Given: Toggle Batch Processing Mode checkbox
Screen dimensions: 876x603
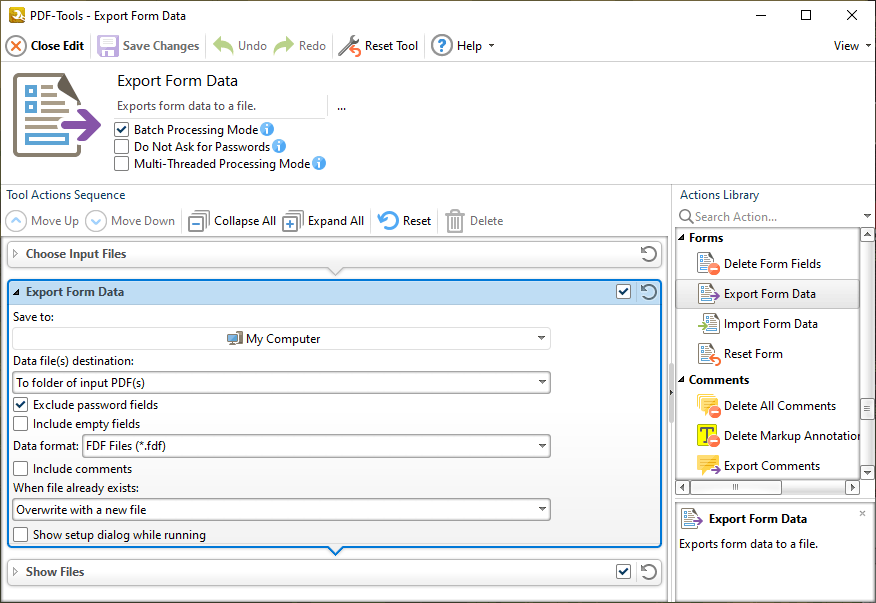Looking at the screenshot, I should click(121, 130).
